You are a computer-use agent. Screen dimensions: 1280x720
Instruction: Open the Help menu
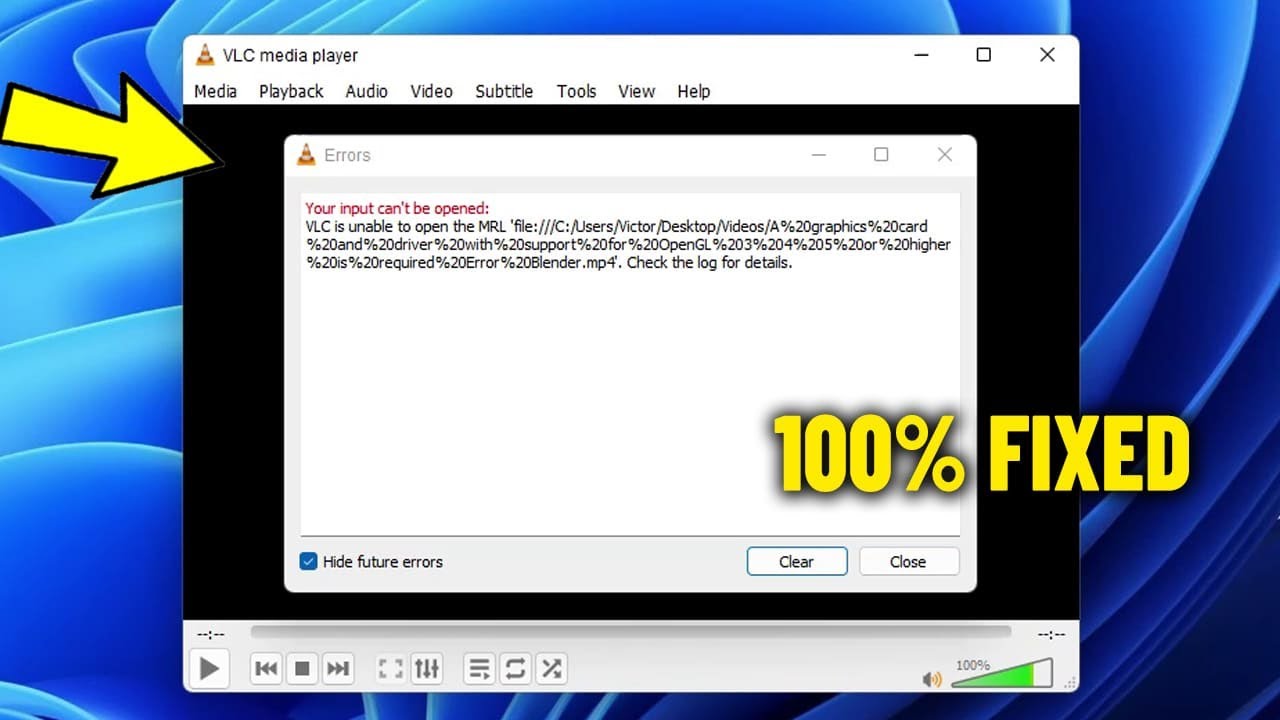(x=693, y=91)
